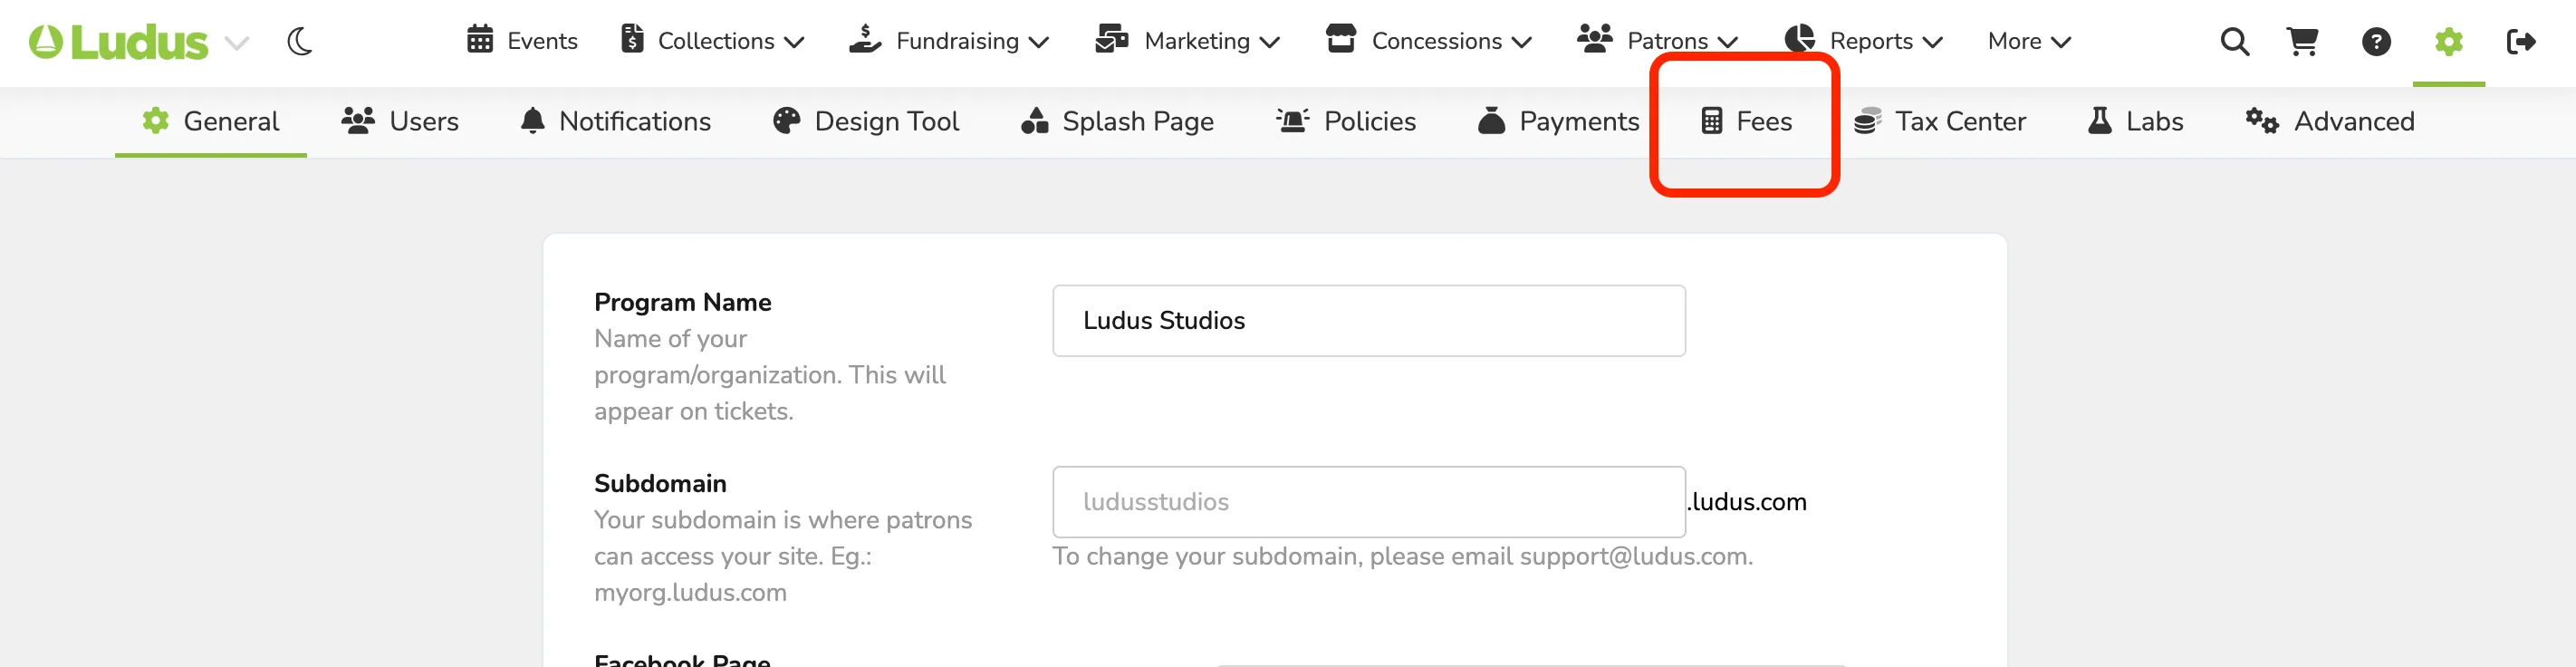Click the Notifications bell icon
The image size is (2576, 667).
point(533,121)
